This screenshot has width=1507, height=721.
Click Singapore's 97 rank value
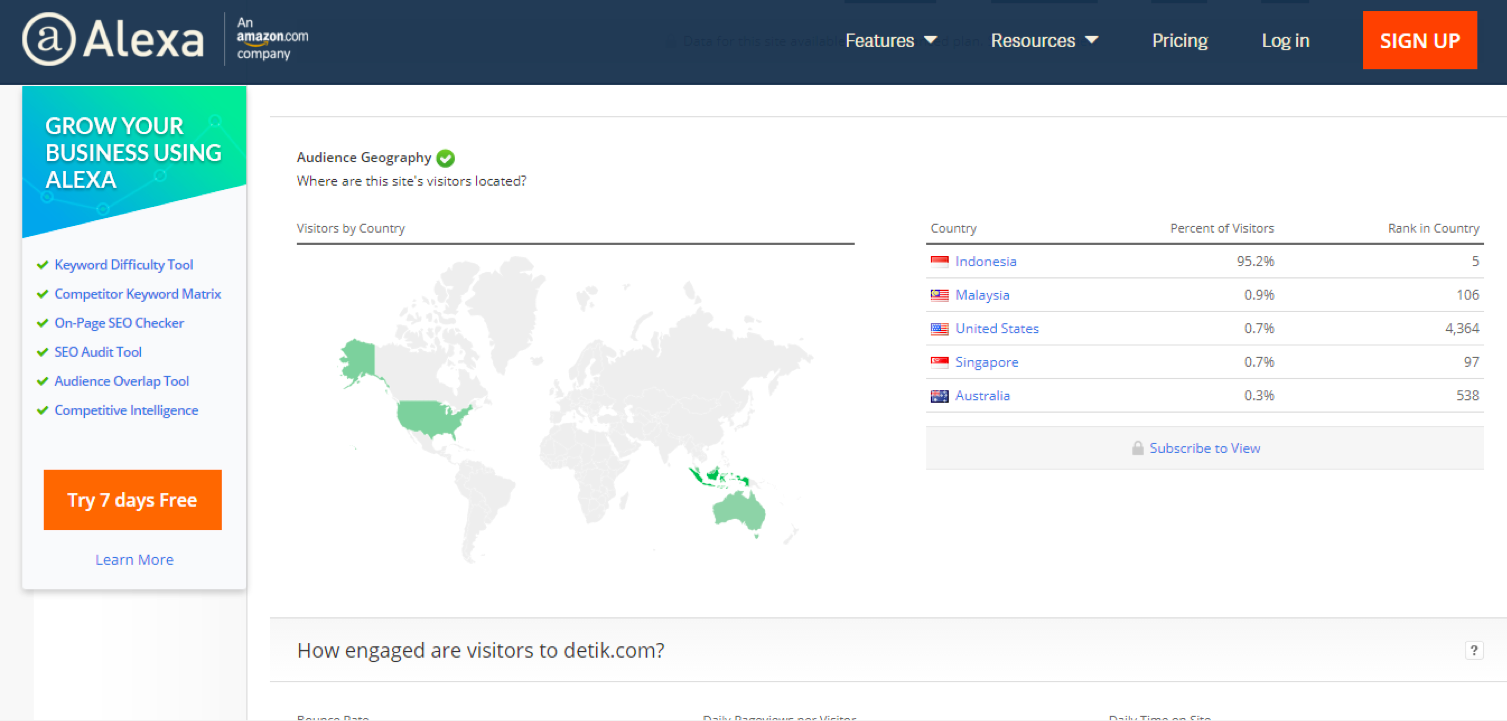point(1471,362)
